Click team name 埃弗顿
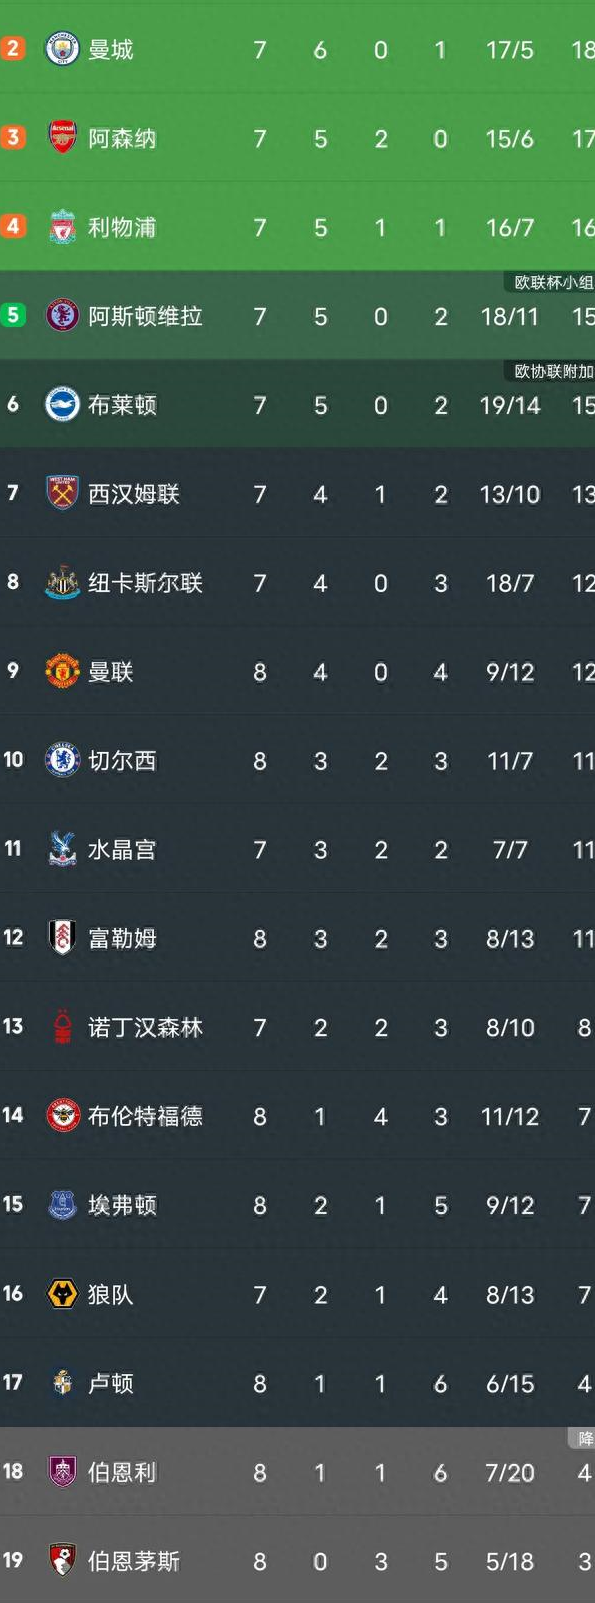The image size is (595, 1603). point(122,1205)
